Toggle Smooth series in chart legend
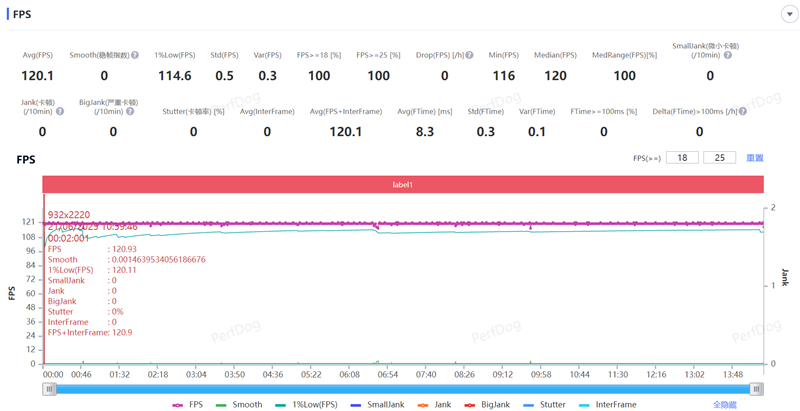Viewport: 800px width, 411px height. click(x=239, y=405)
